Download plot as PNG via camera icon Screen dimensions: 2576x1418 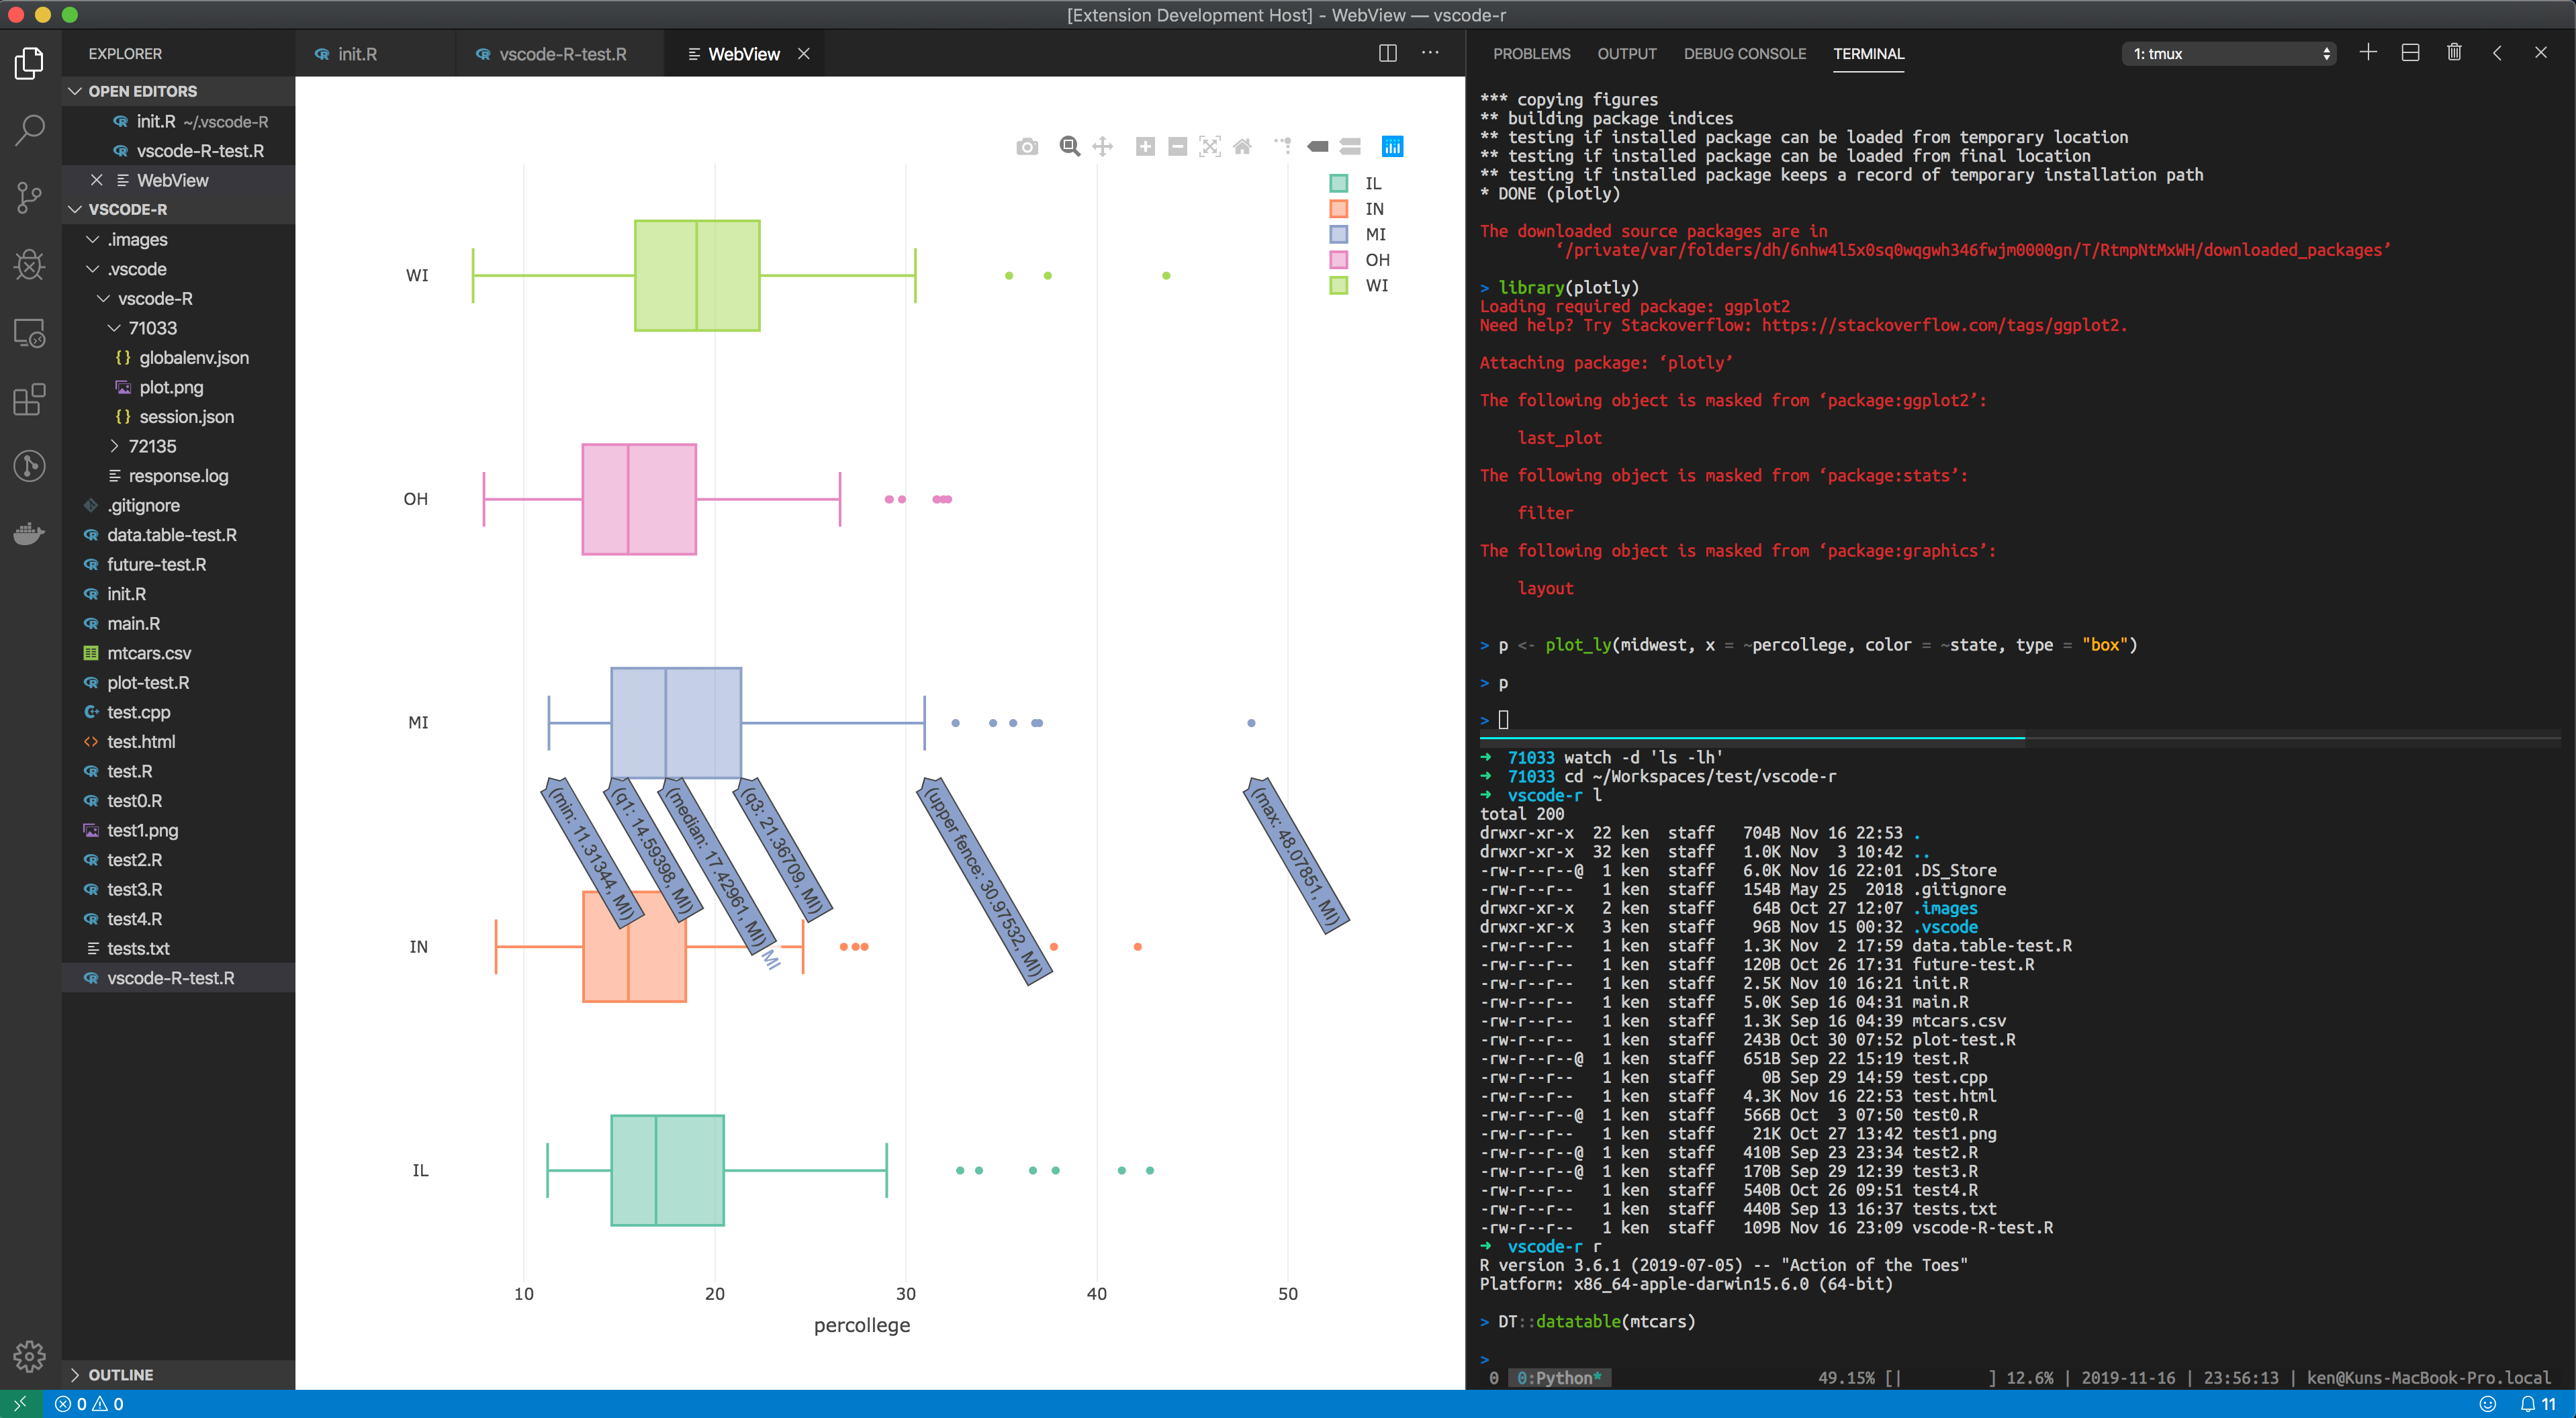click(1027, 146)
